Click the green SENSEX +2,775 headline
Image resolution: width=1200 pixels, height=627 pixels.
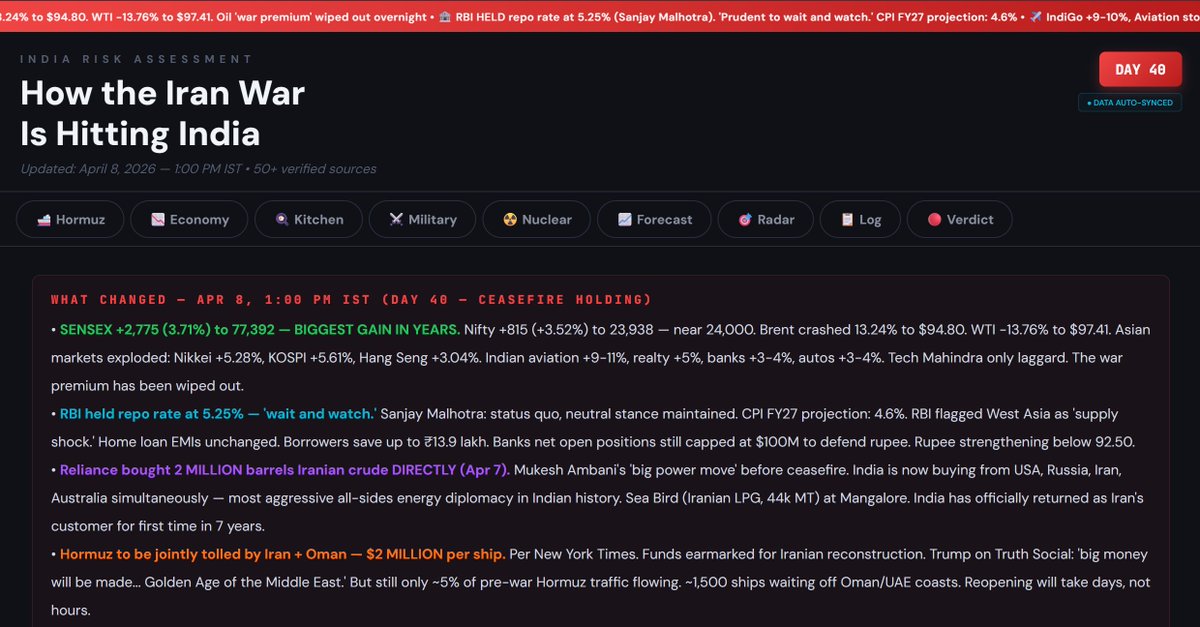coord(260,329)
